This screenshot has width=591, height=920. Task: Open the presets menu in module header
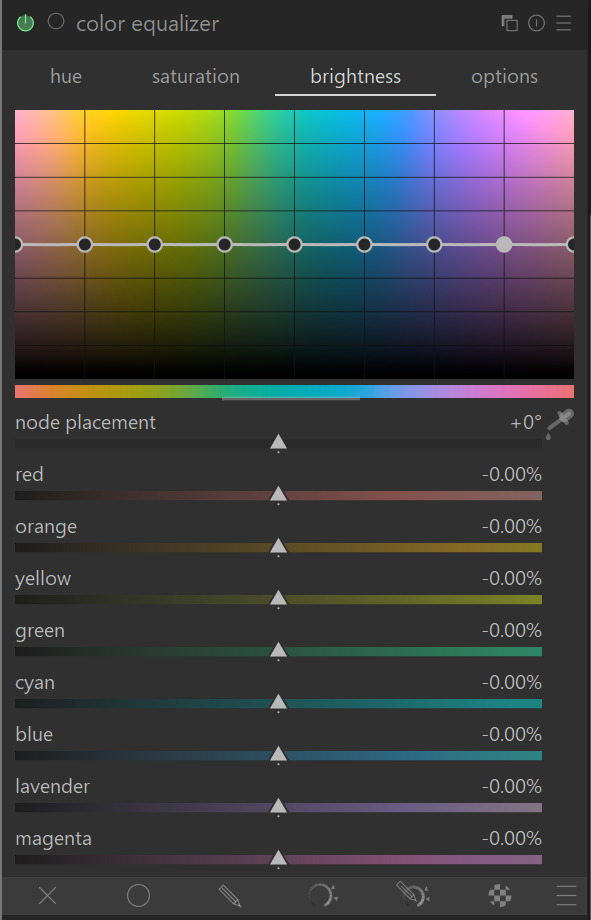tap(563, 23)
